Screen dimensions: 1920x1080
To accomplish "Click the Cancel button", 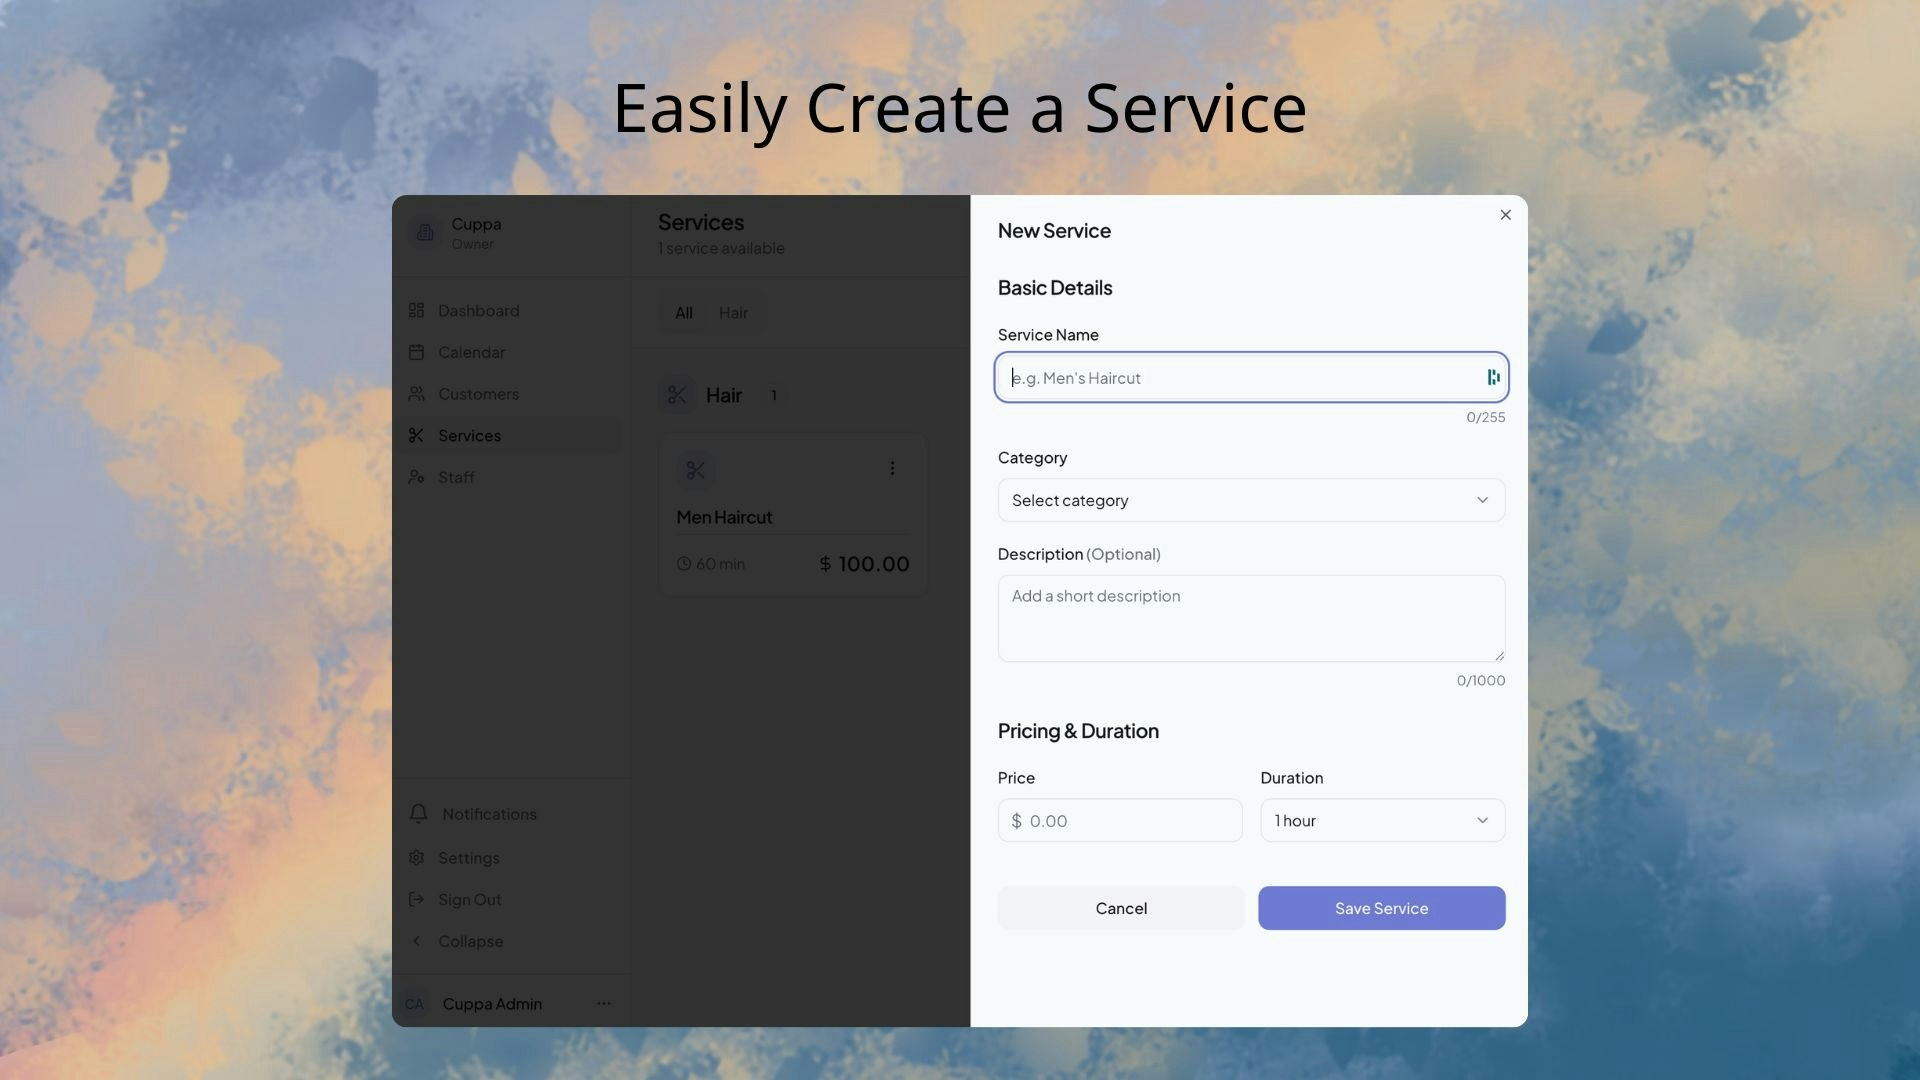I will pyautogui.click(x=1121, y=908).
